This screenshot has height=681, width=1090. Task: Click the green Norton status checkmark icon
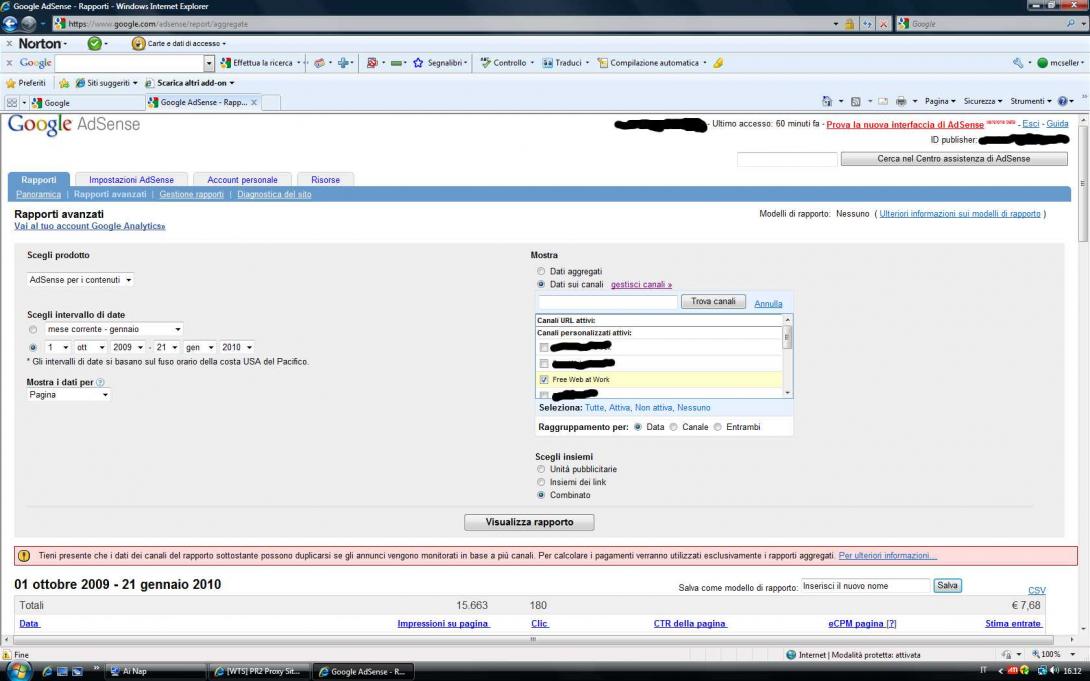(x=94, y=43)
